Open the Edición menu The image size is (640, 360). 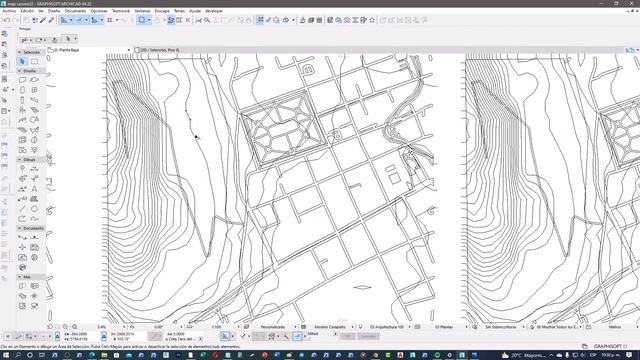coord(27,11)
